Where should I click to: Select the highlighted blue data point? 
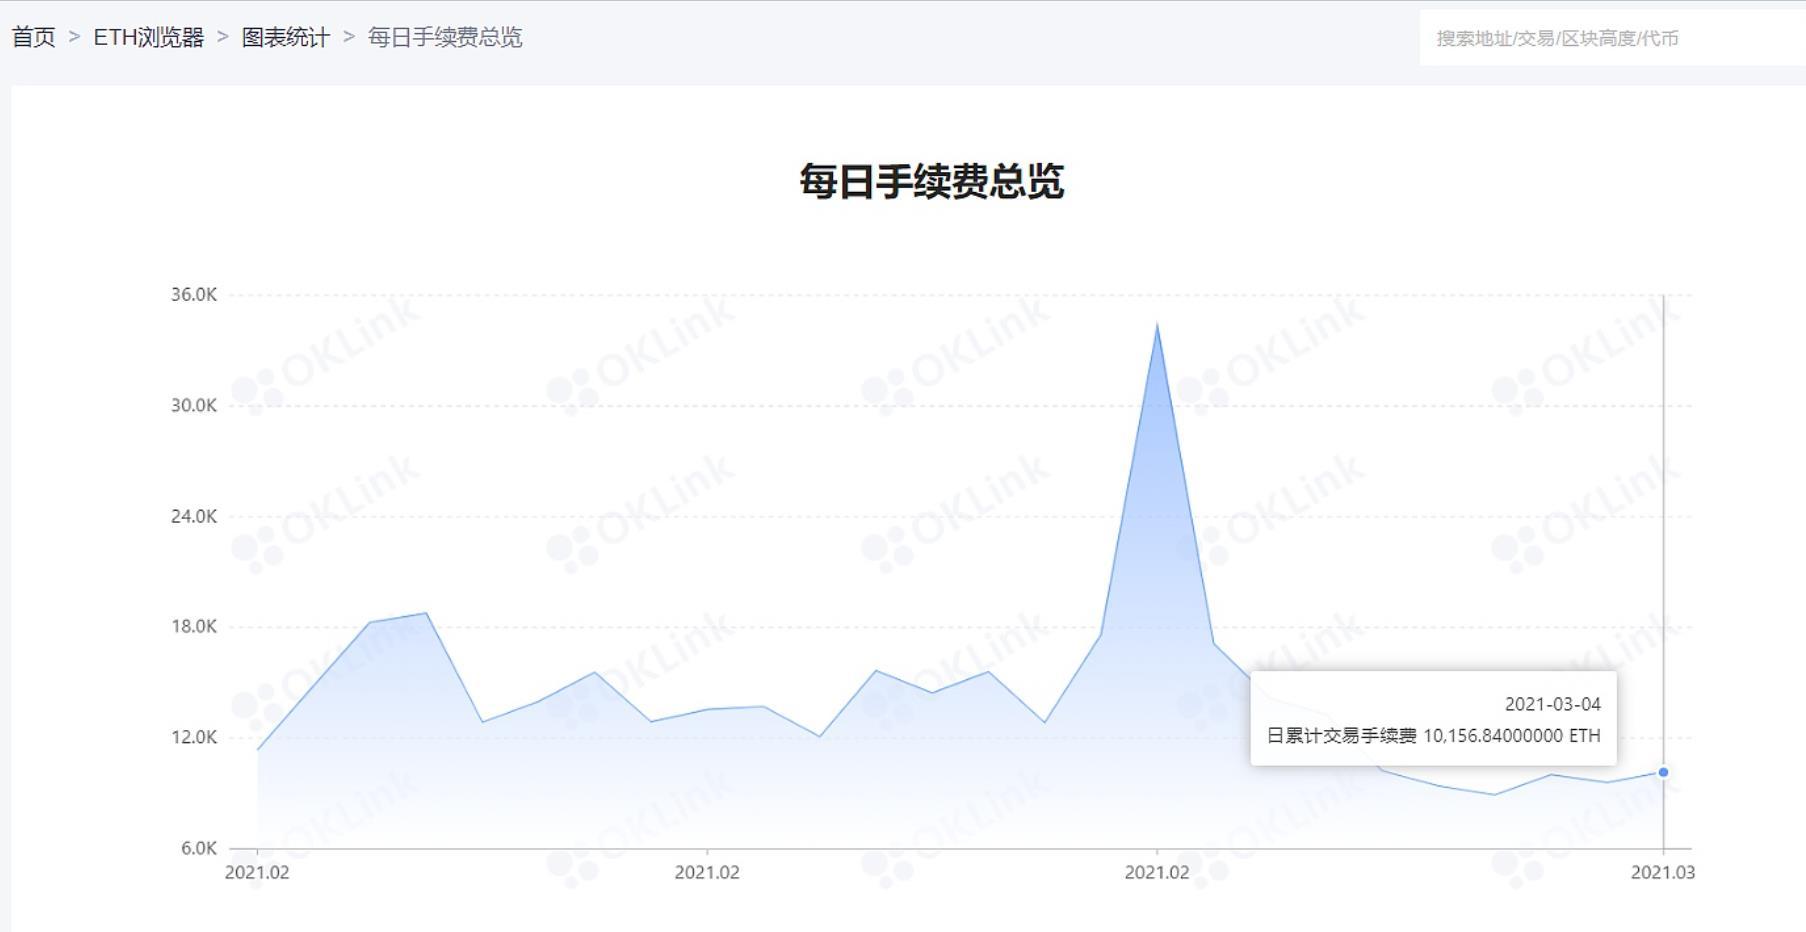(1662, 771)
